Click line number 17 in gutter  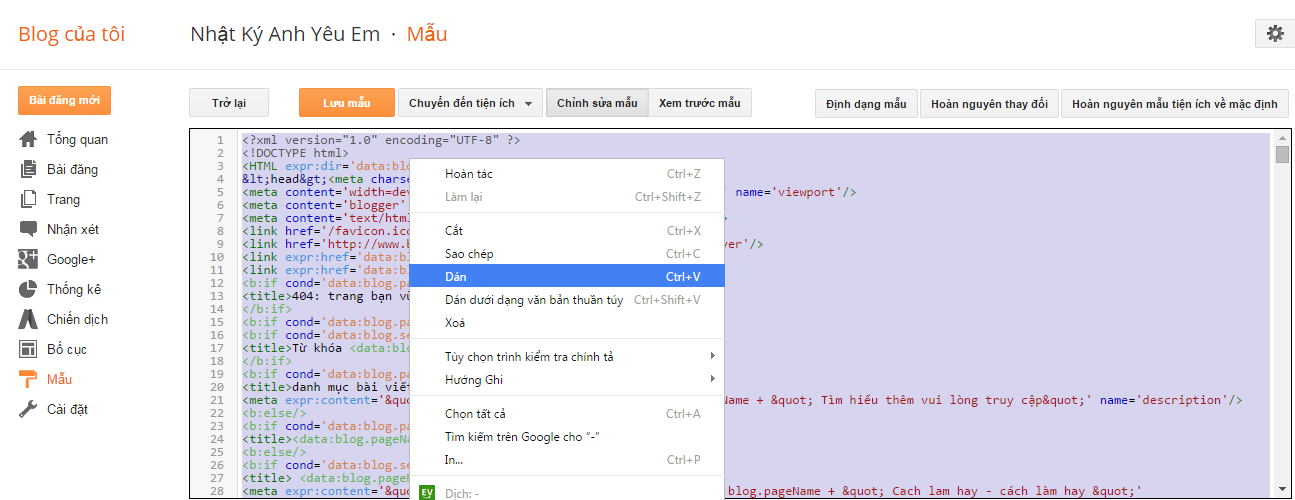point(218,348)
